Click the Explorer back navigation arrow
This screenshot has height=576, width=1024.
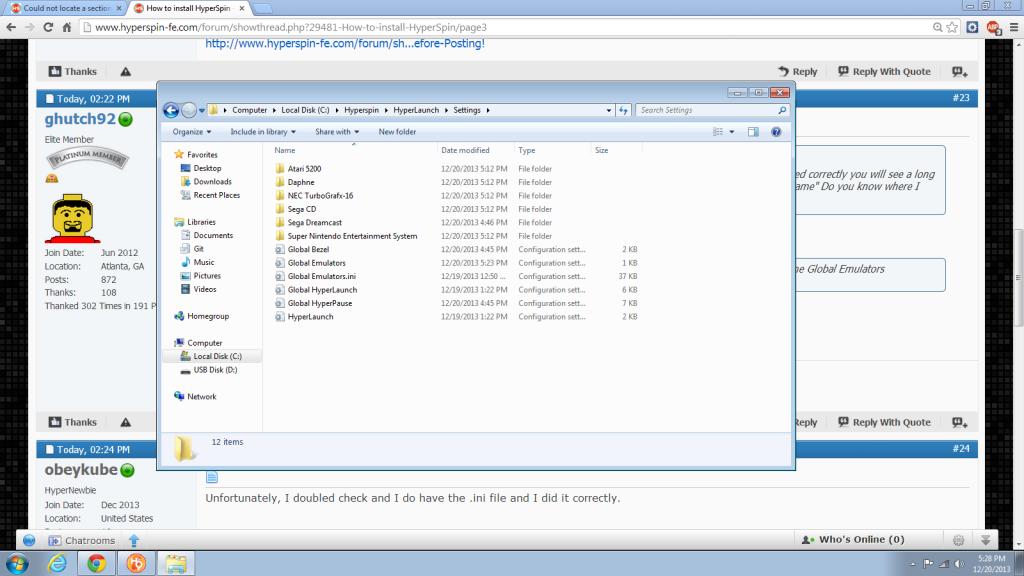tap(171, 110)
